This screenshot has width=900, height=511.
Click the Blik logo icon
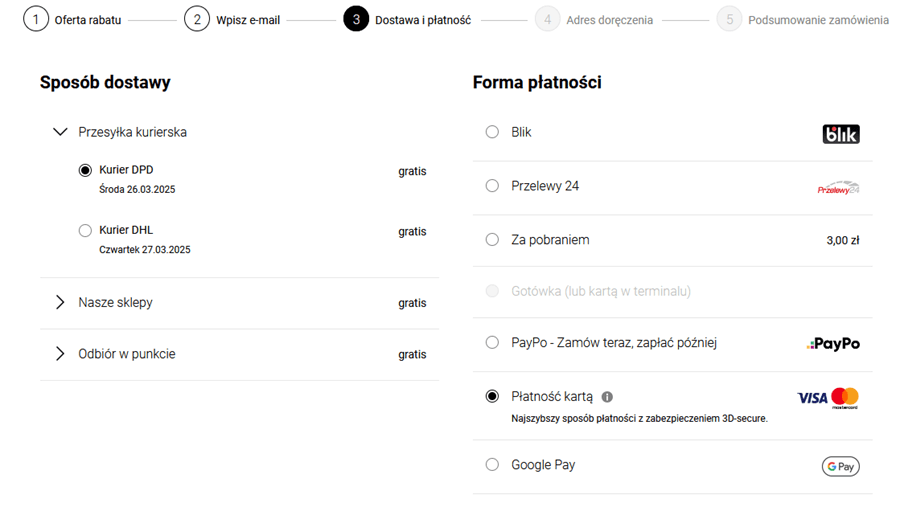[840, 134]
